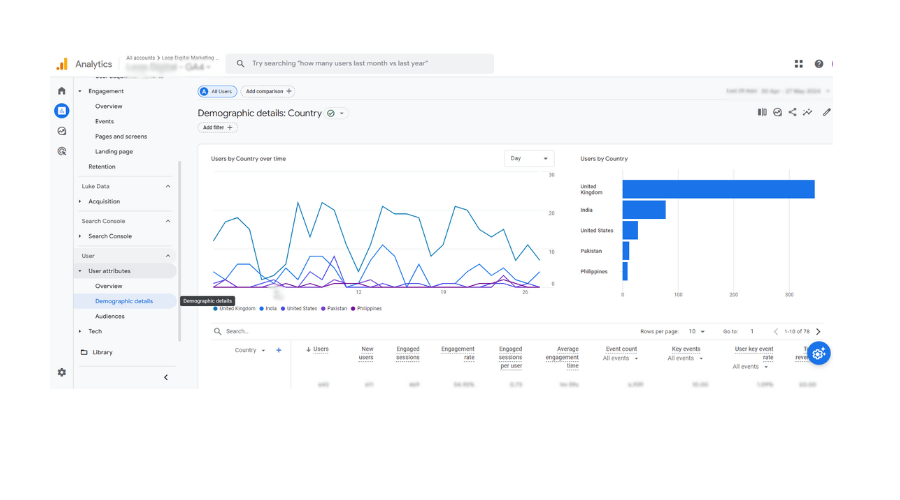Click the Library folder icon
Viewport: 900px width, 500px height.
click(84, 352)
